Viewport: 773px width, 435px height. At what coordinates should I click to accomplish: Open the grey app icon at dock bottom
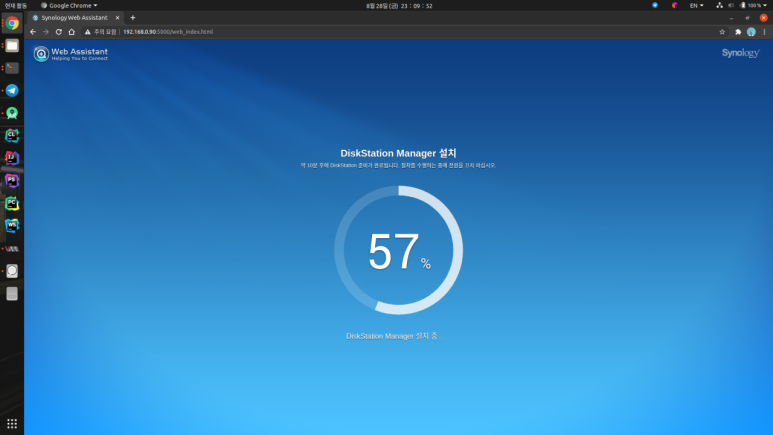pos(12,294)
